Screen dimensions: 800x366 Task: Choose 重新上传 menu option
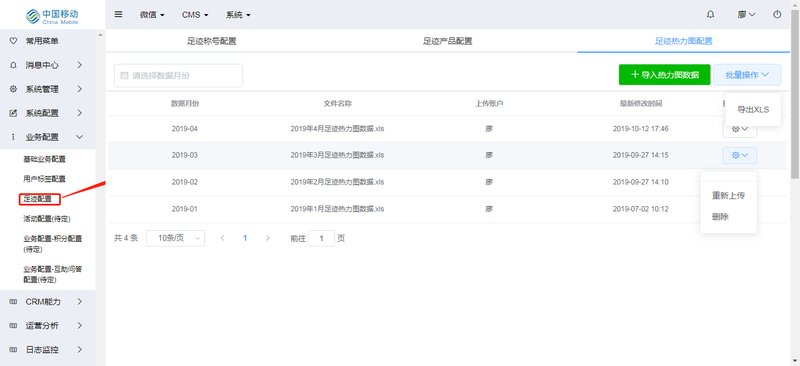(x=729, y=196)
